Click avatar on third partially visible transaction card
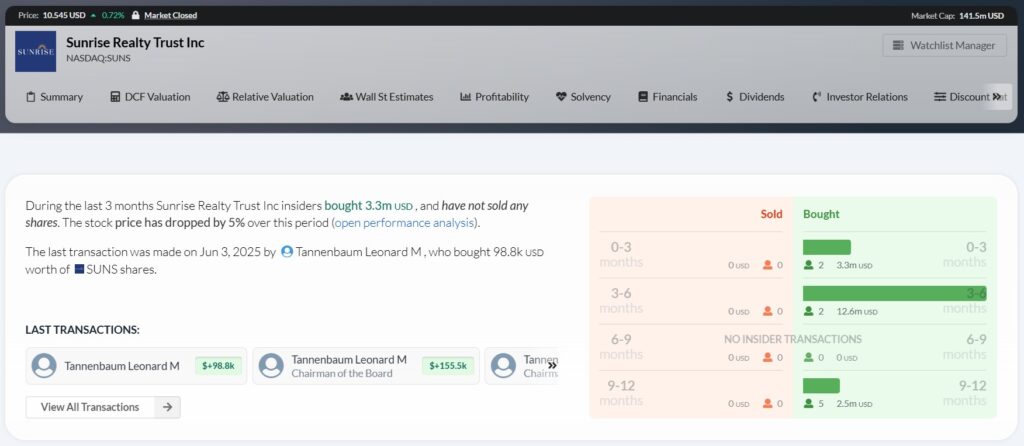 [504, 366]
